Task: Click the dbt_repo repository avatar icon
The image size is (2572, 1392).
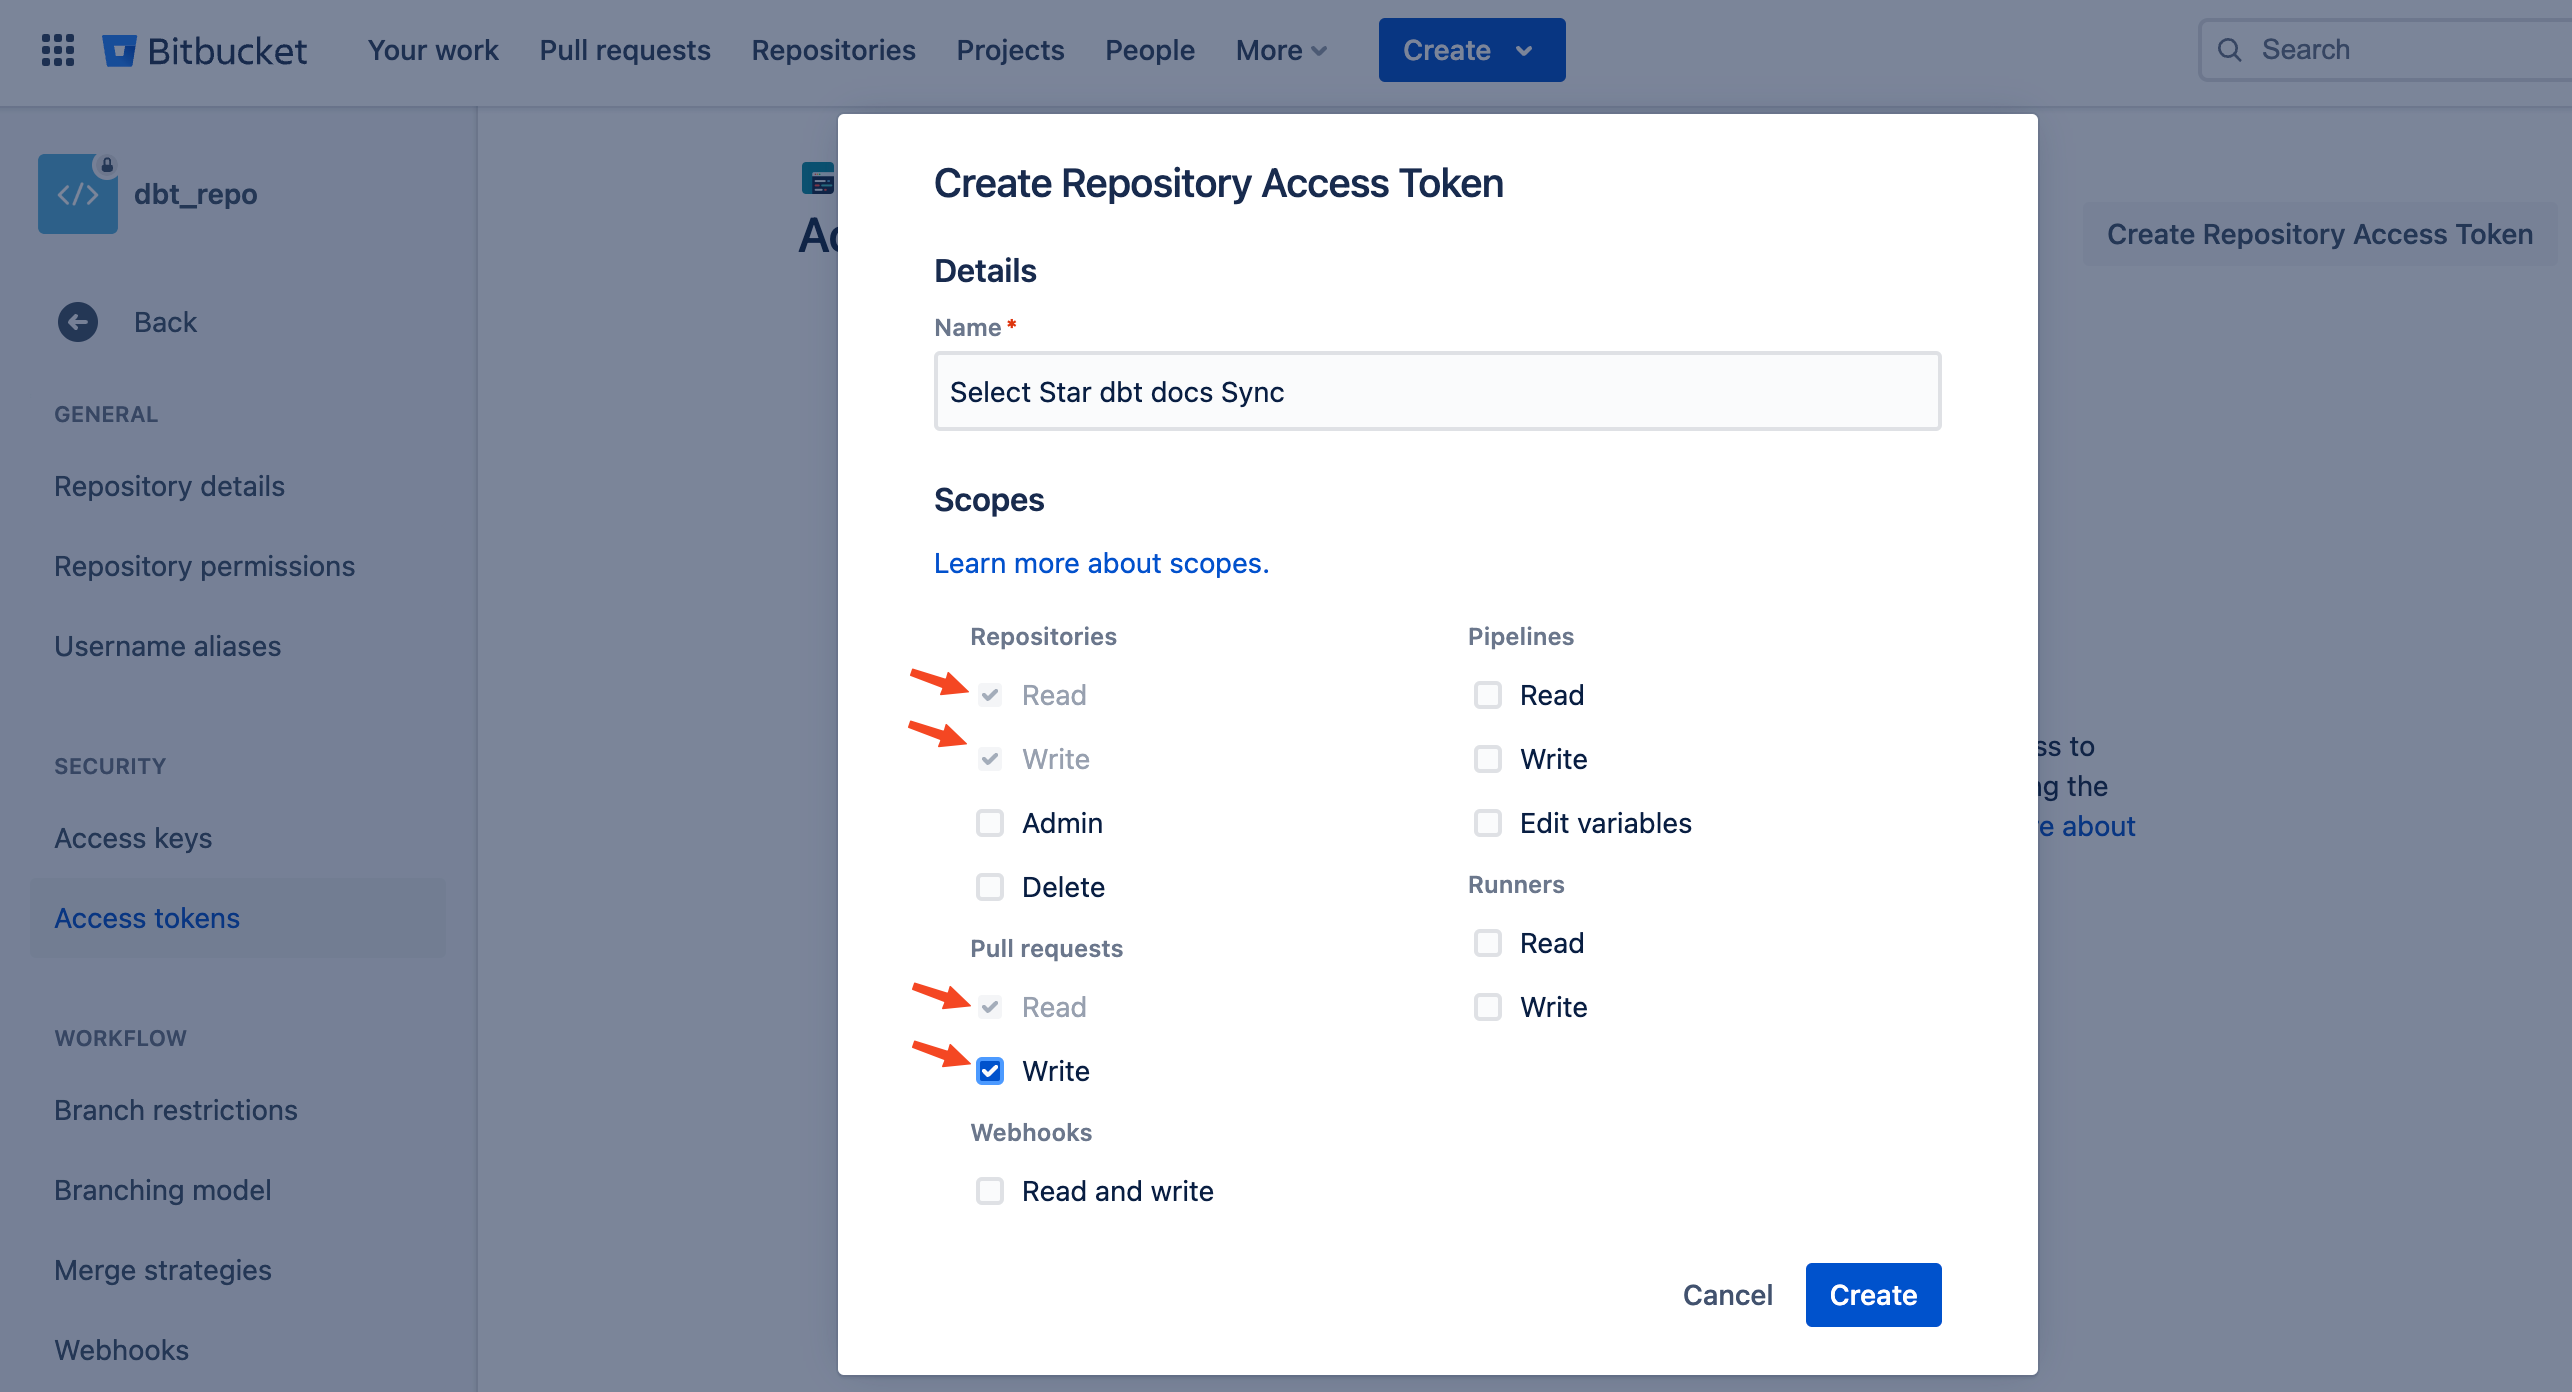Action: click(78, 194)
